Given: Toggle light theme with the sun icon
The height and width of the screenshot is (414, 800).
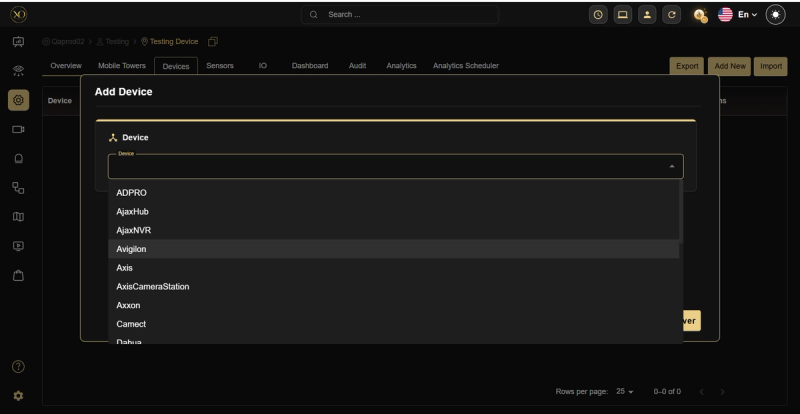Looking at the screenshot, I should tap(776, 15).
